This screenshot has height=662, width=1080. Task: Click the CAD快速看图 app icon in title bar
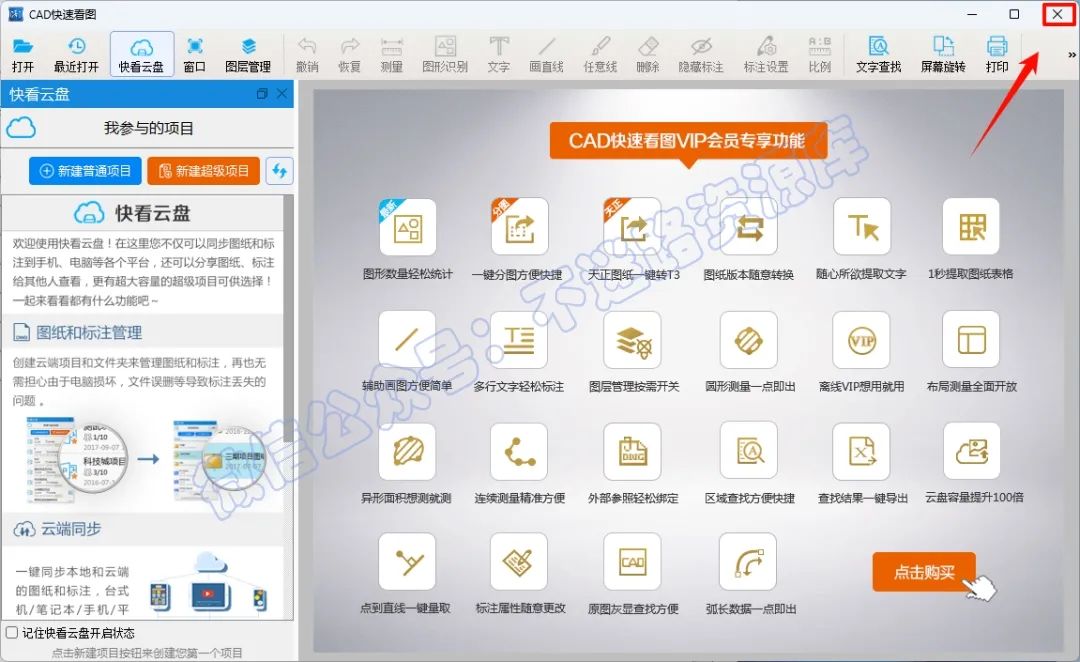point(14,14)
